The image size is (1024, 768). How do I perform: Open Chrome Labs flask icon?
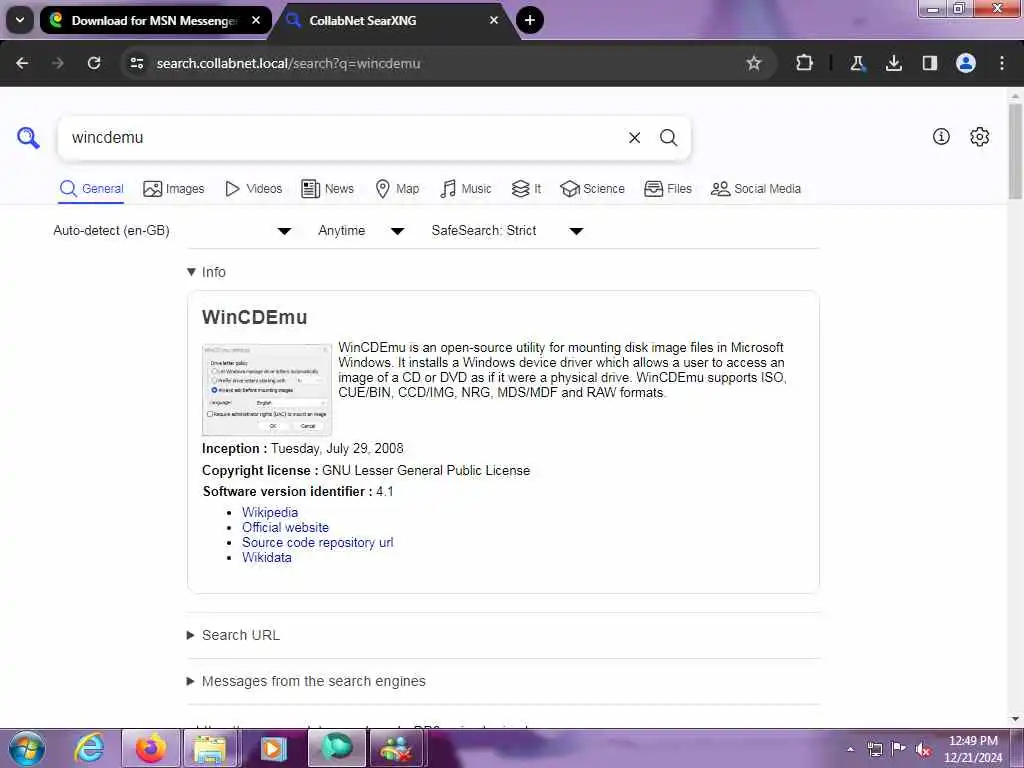pyautogui.click(x=857, y=63)
